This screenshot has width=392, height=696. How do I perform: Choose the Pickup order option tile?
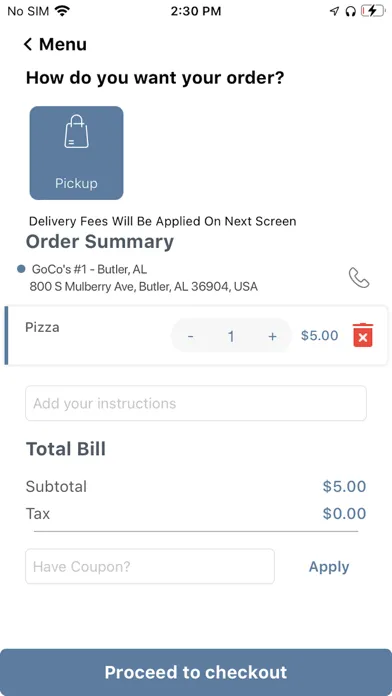tap(76, 153)
